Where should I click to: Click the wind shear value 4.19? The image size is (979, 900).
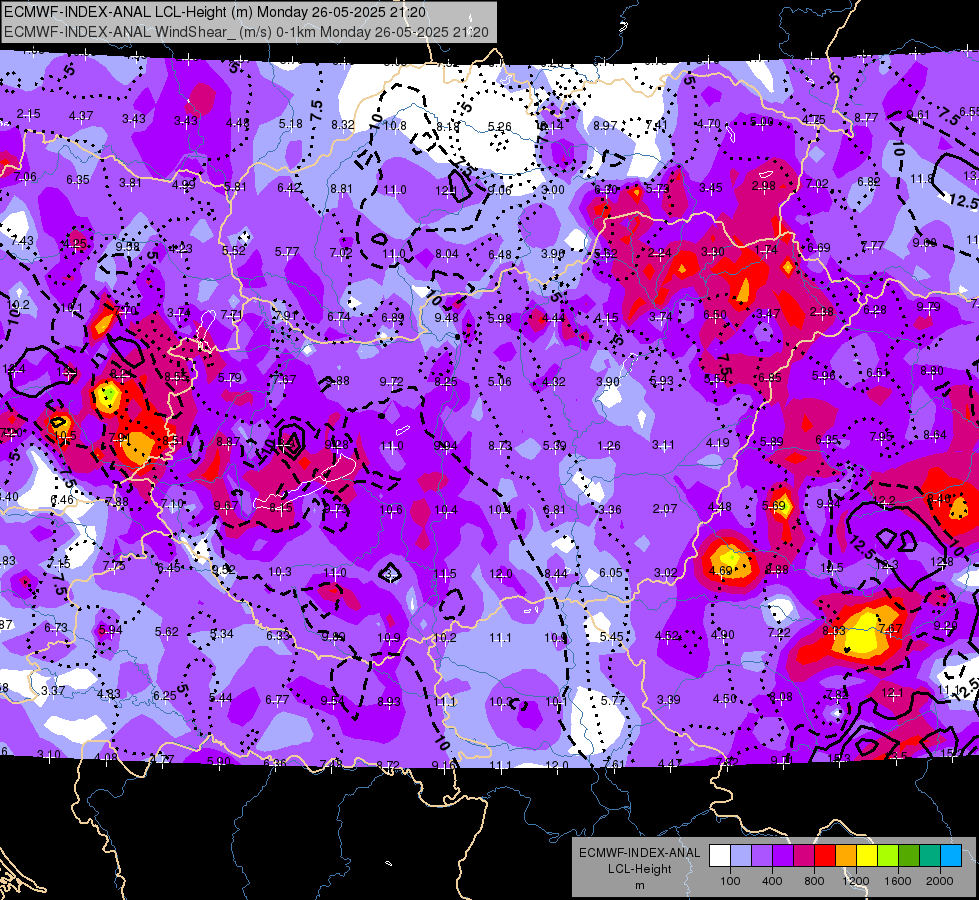point(717,443)
